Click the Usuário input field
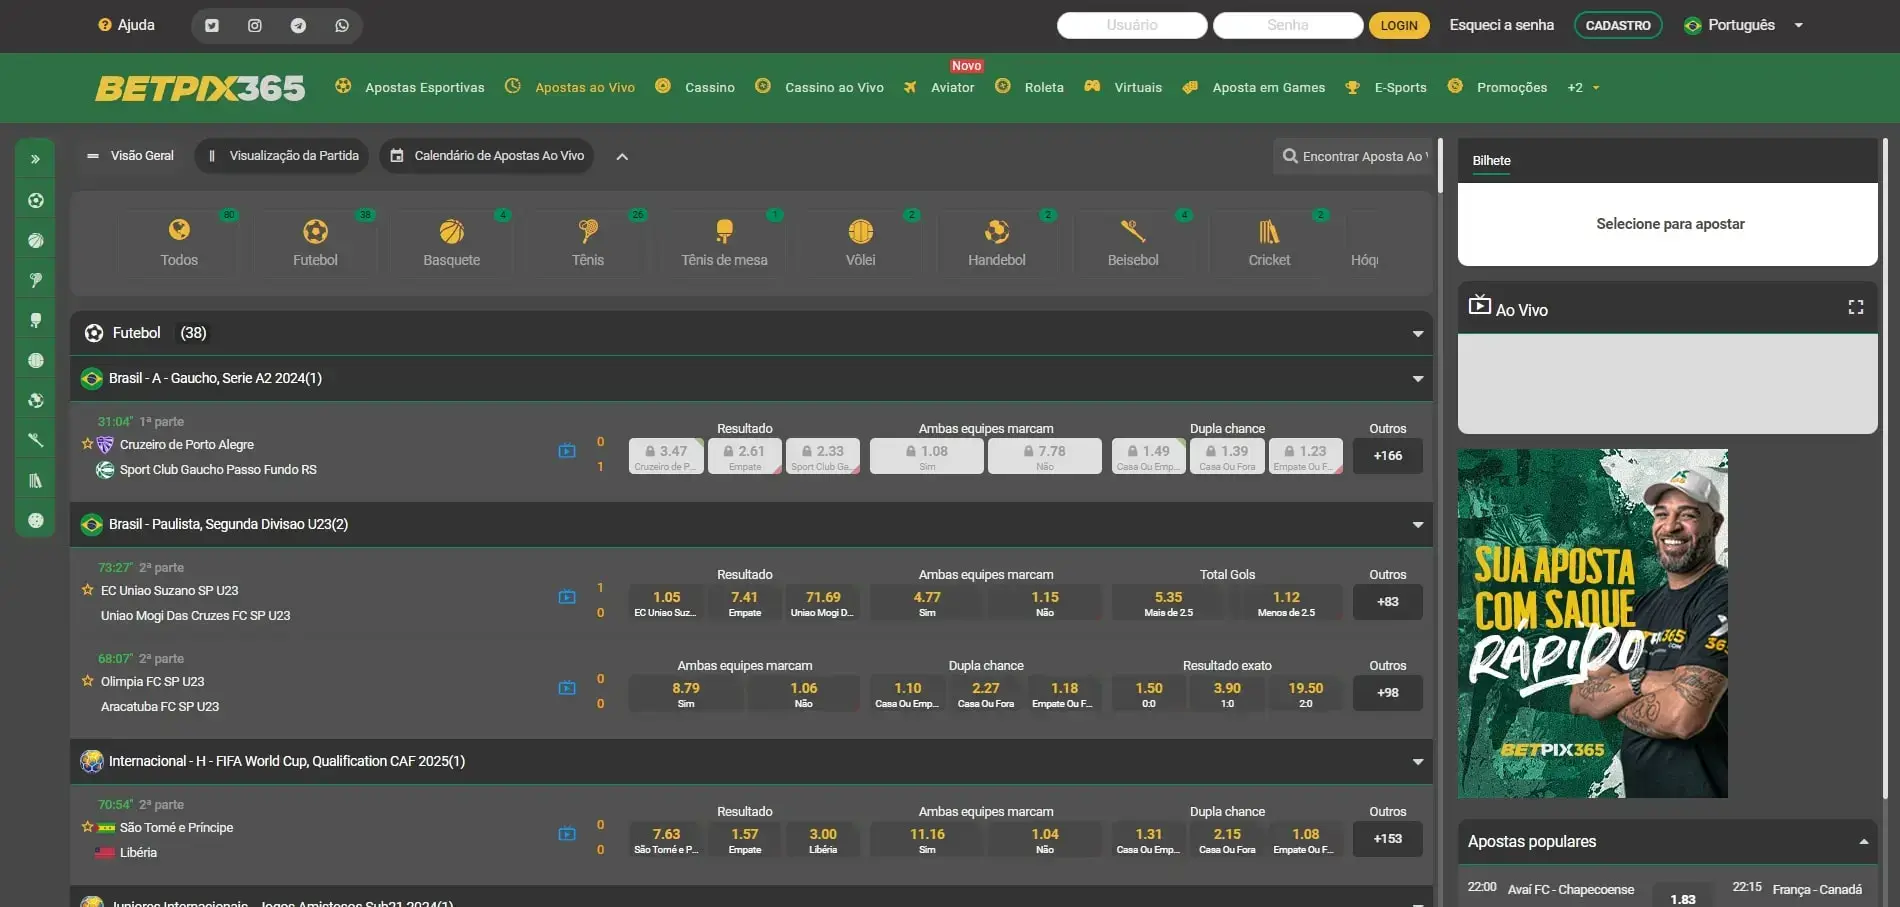The image size is (1900, 907). point(1131,25)
